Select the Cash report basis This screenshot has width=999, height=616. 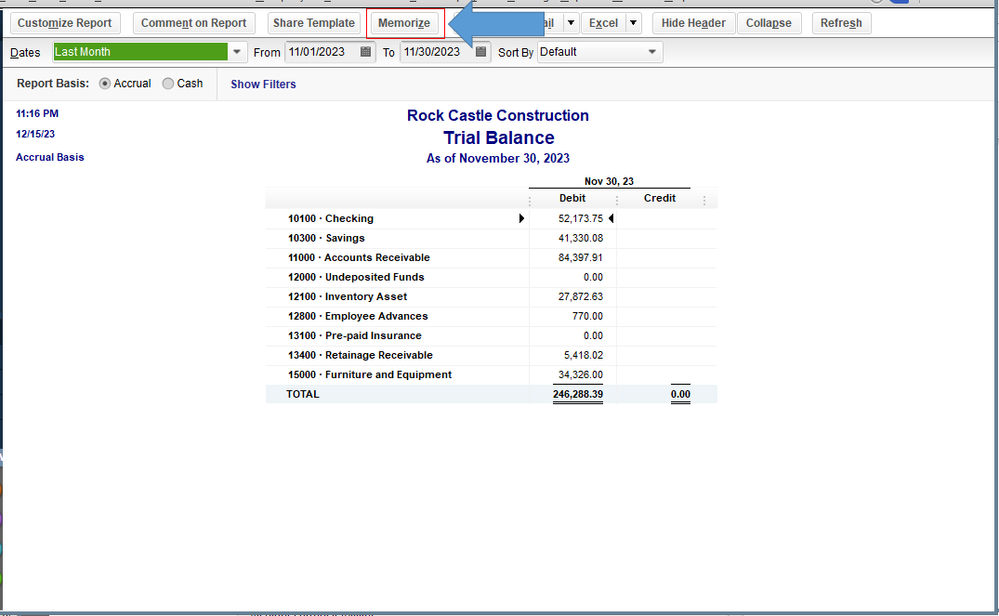[168, 83]
